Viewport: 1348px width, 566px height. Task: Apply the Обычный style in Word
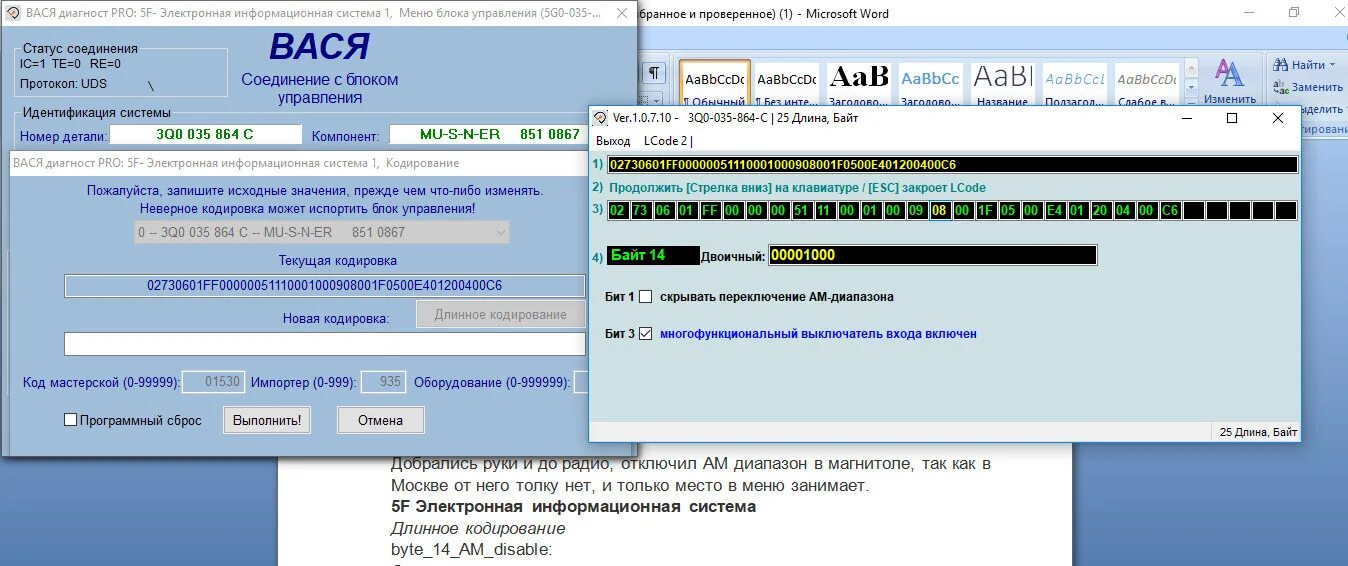(x=714, y=84)
